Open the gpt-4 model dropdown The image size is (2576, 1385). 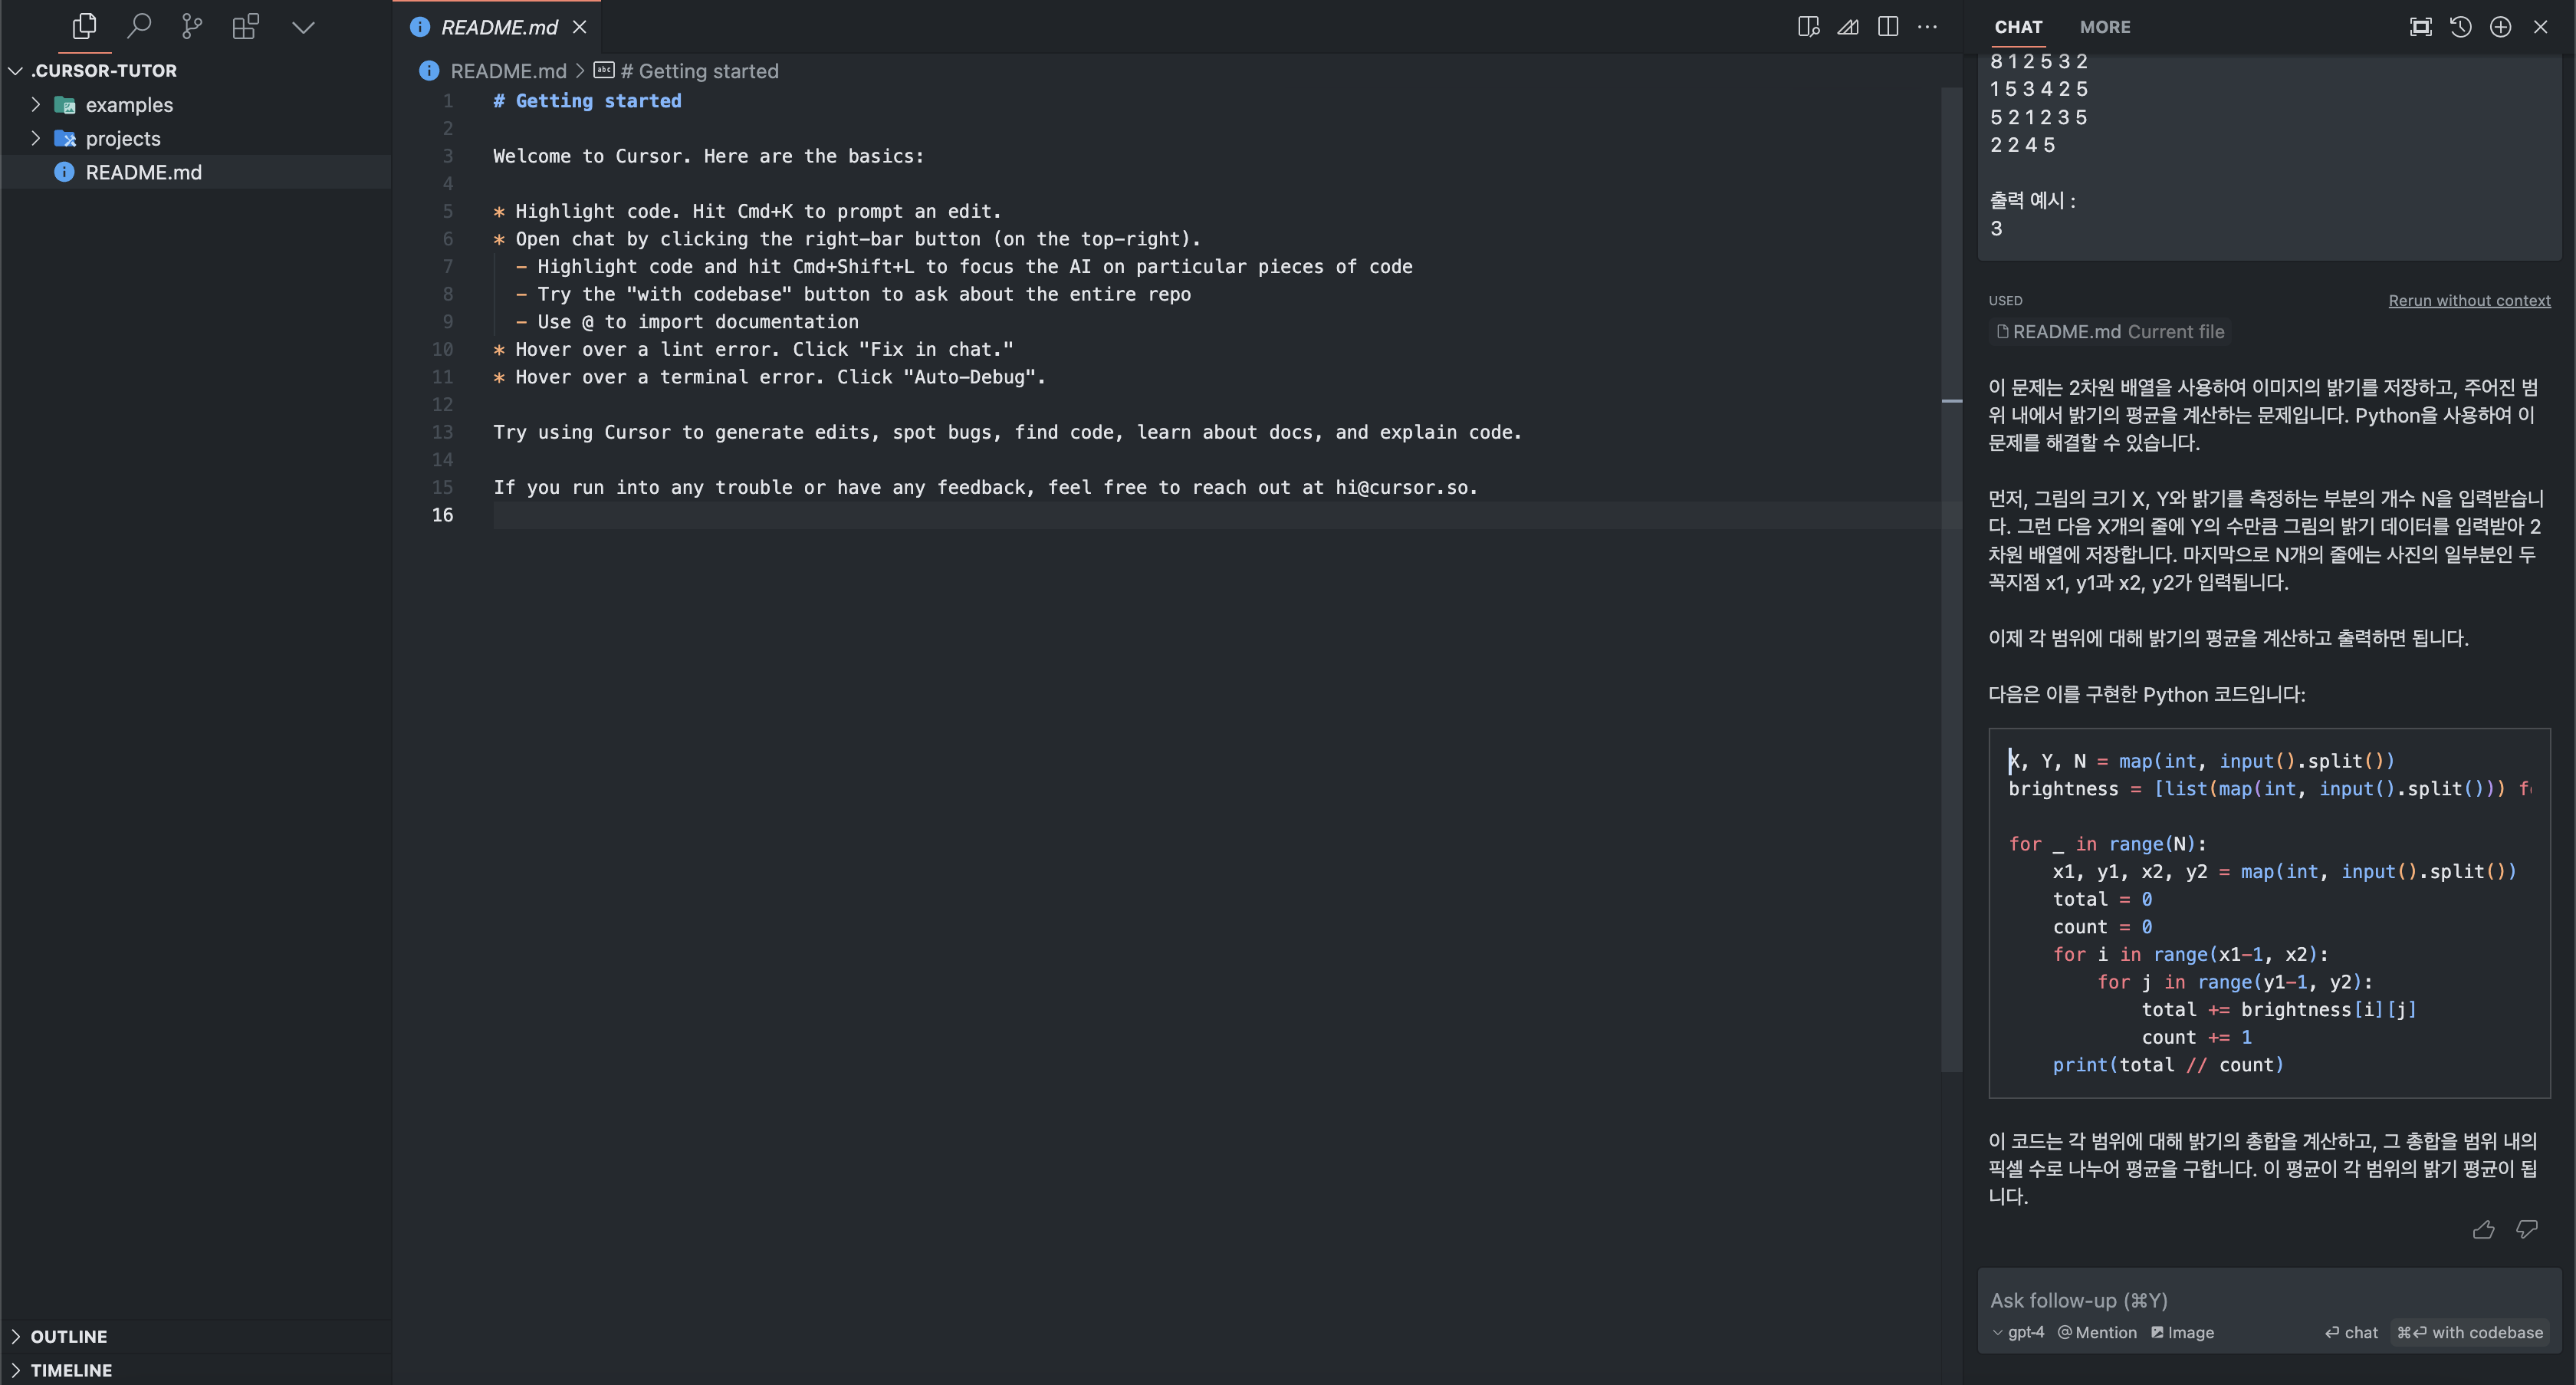pos(2018,1332)
